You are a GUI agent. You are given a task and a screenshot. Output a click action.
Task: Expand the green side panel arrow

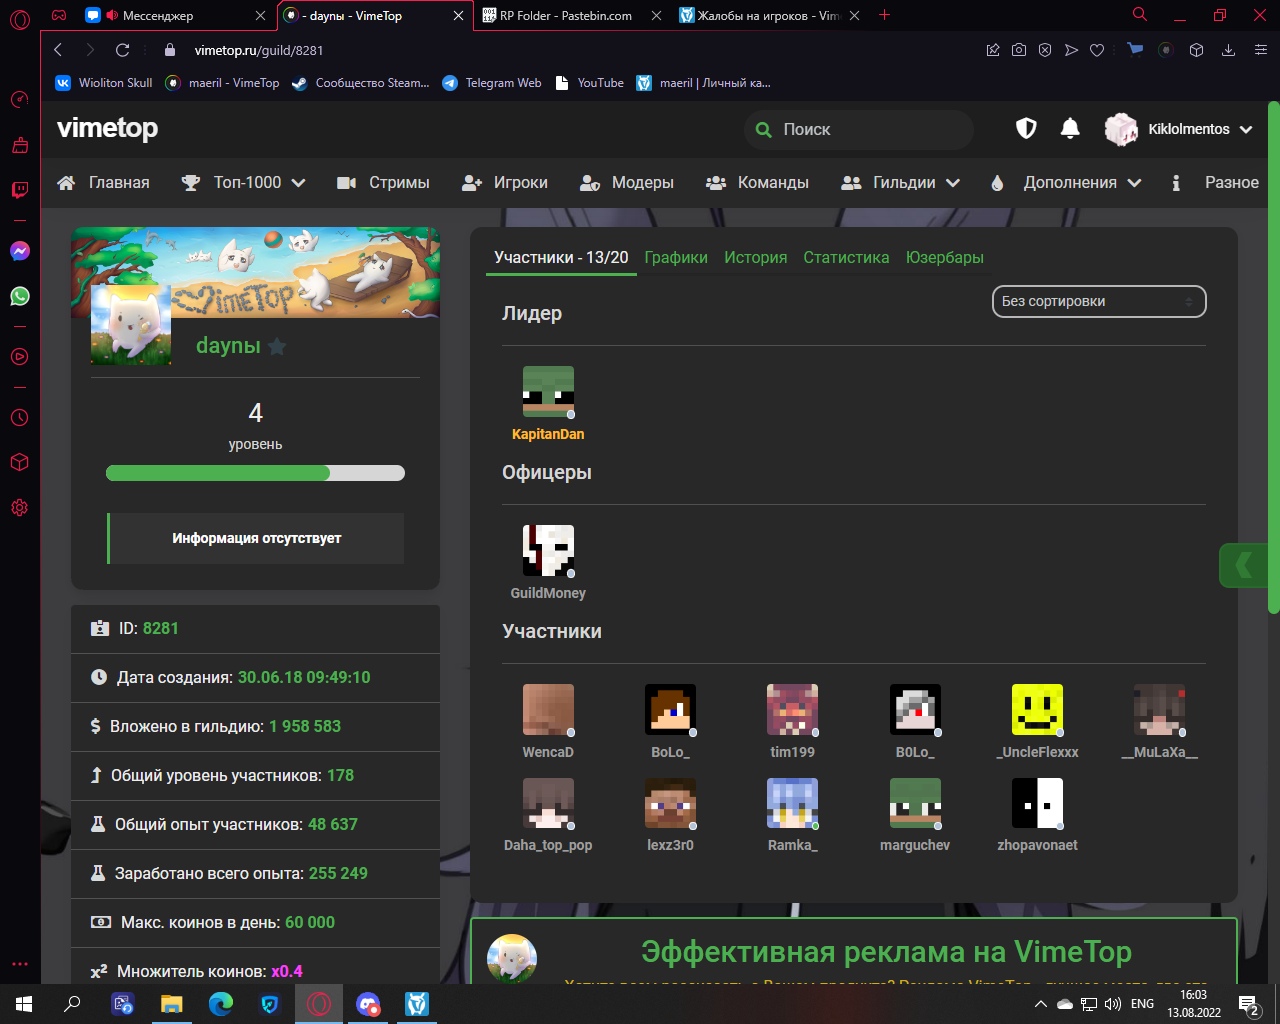(x=1243, y=566)
